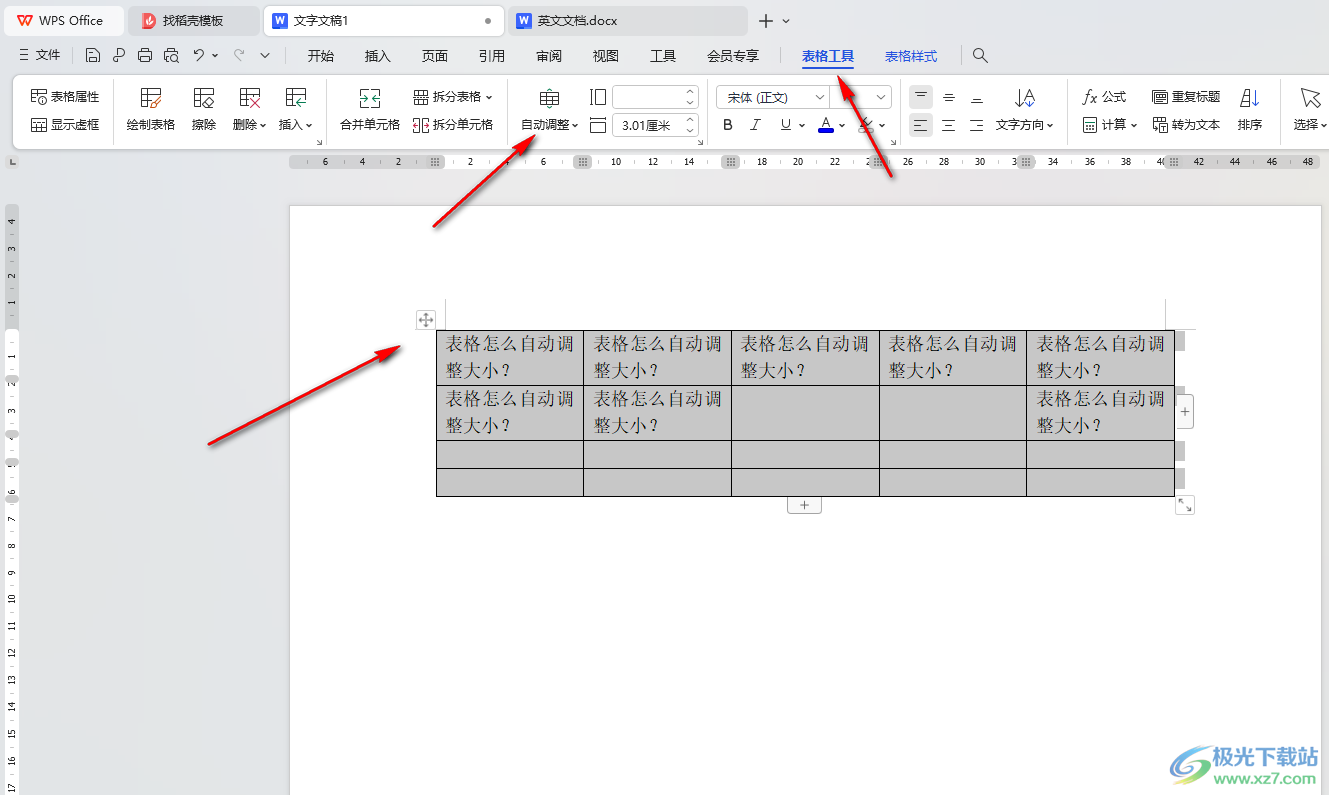Click Convert to Text (转为文本)
The image size is (1329, 795).
1186,125
